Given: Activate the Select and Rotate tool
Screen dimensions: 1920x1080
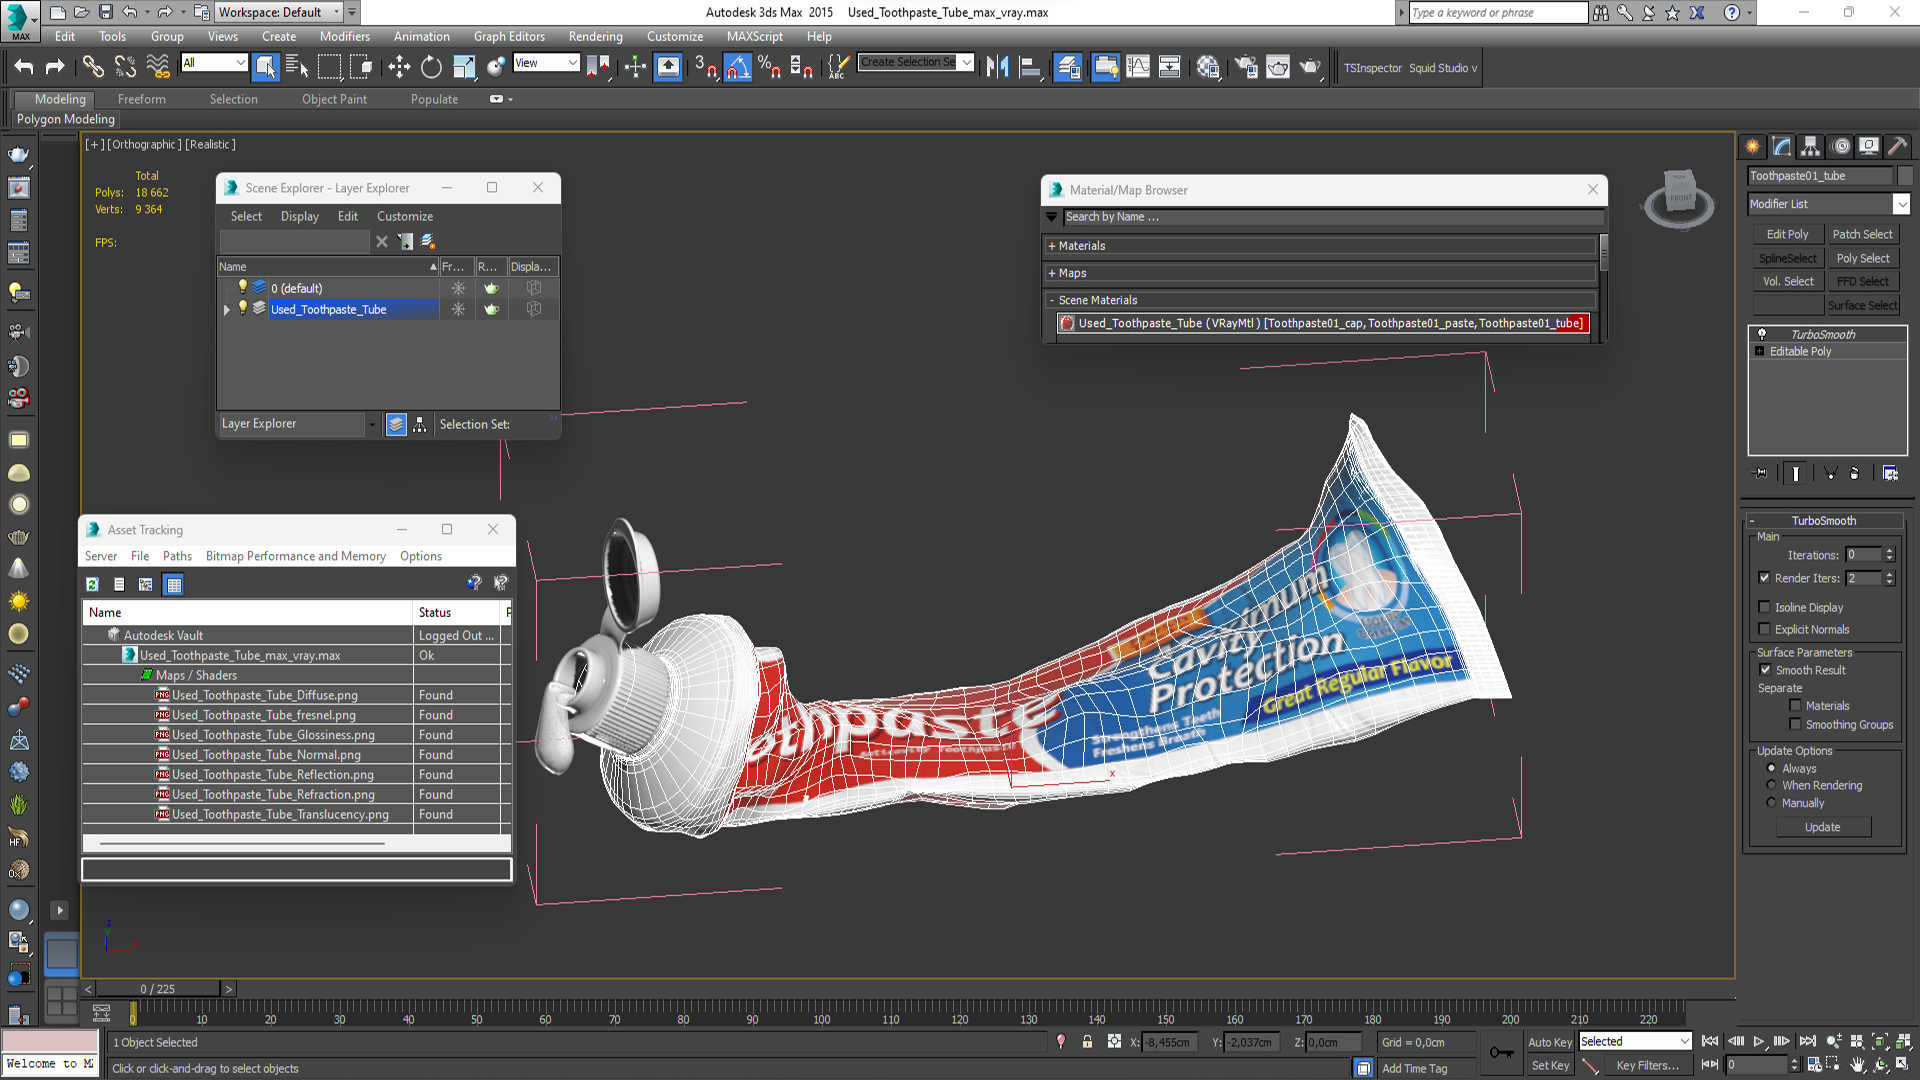Looking at the screenshot, I should pyautogui.click(x=431, y=67).
